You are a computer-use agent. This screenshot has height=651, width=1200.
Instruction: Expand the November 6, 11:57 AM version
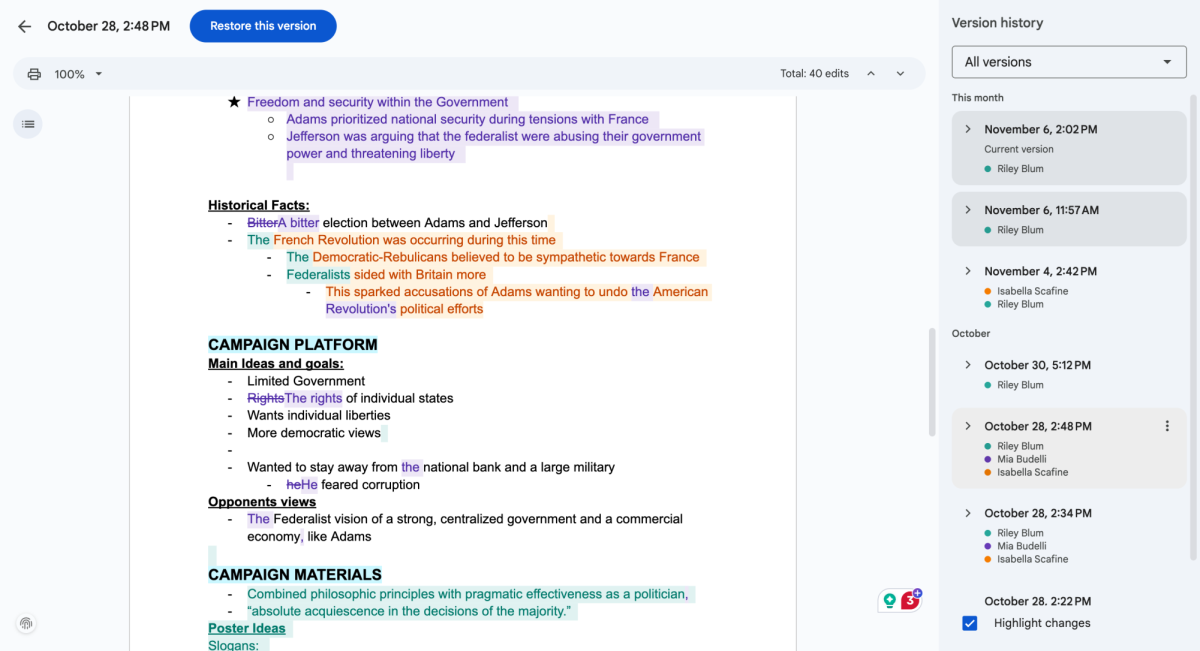click(968, 210)
